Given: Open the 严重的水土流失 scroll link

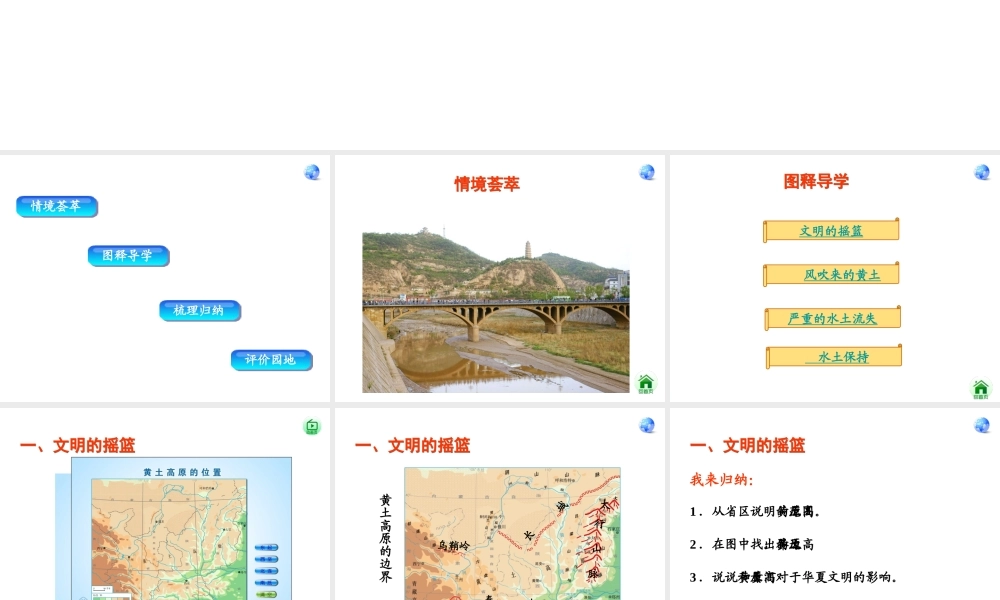Looking at the screenshot, I should 832,318.
